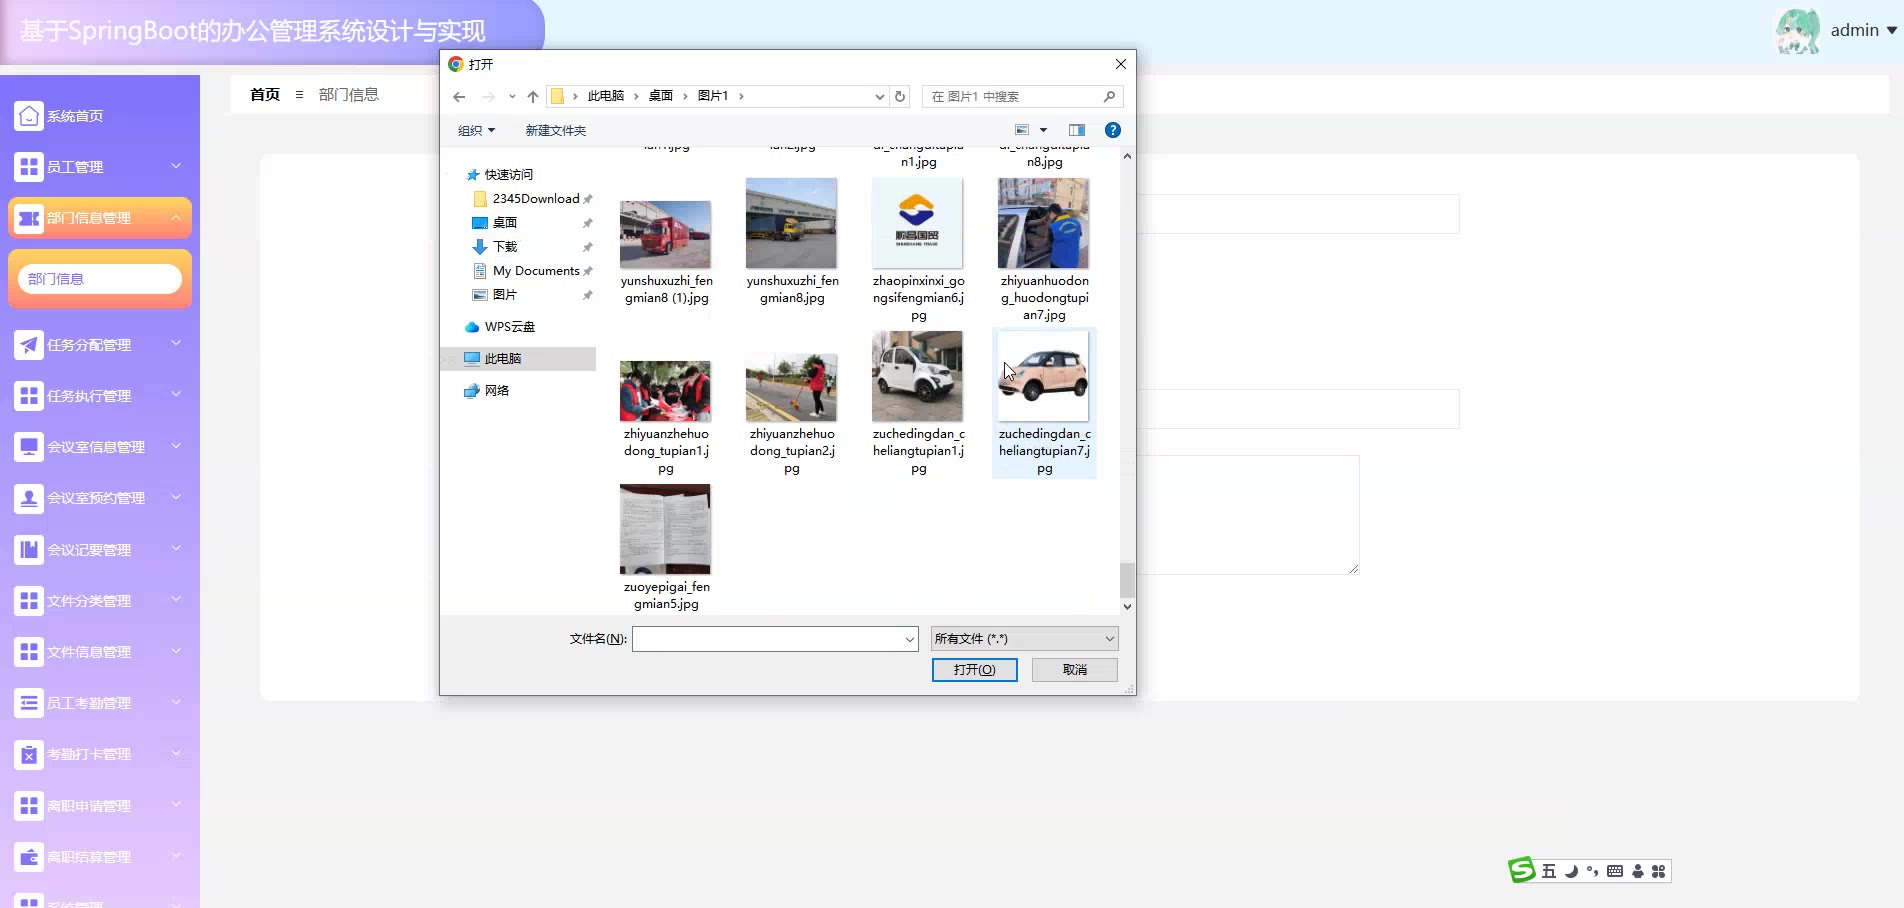This screenshot has height=908, width=1904.
Task: Create a new folder with 新建文件夹
Action: (556, 131)
